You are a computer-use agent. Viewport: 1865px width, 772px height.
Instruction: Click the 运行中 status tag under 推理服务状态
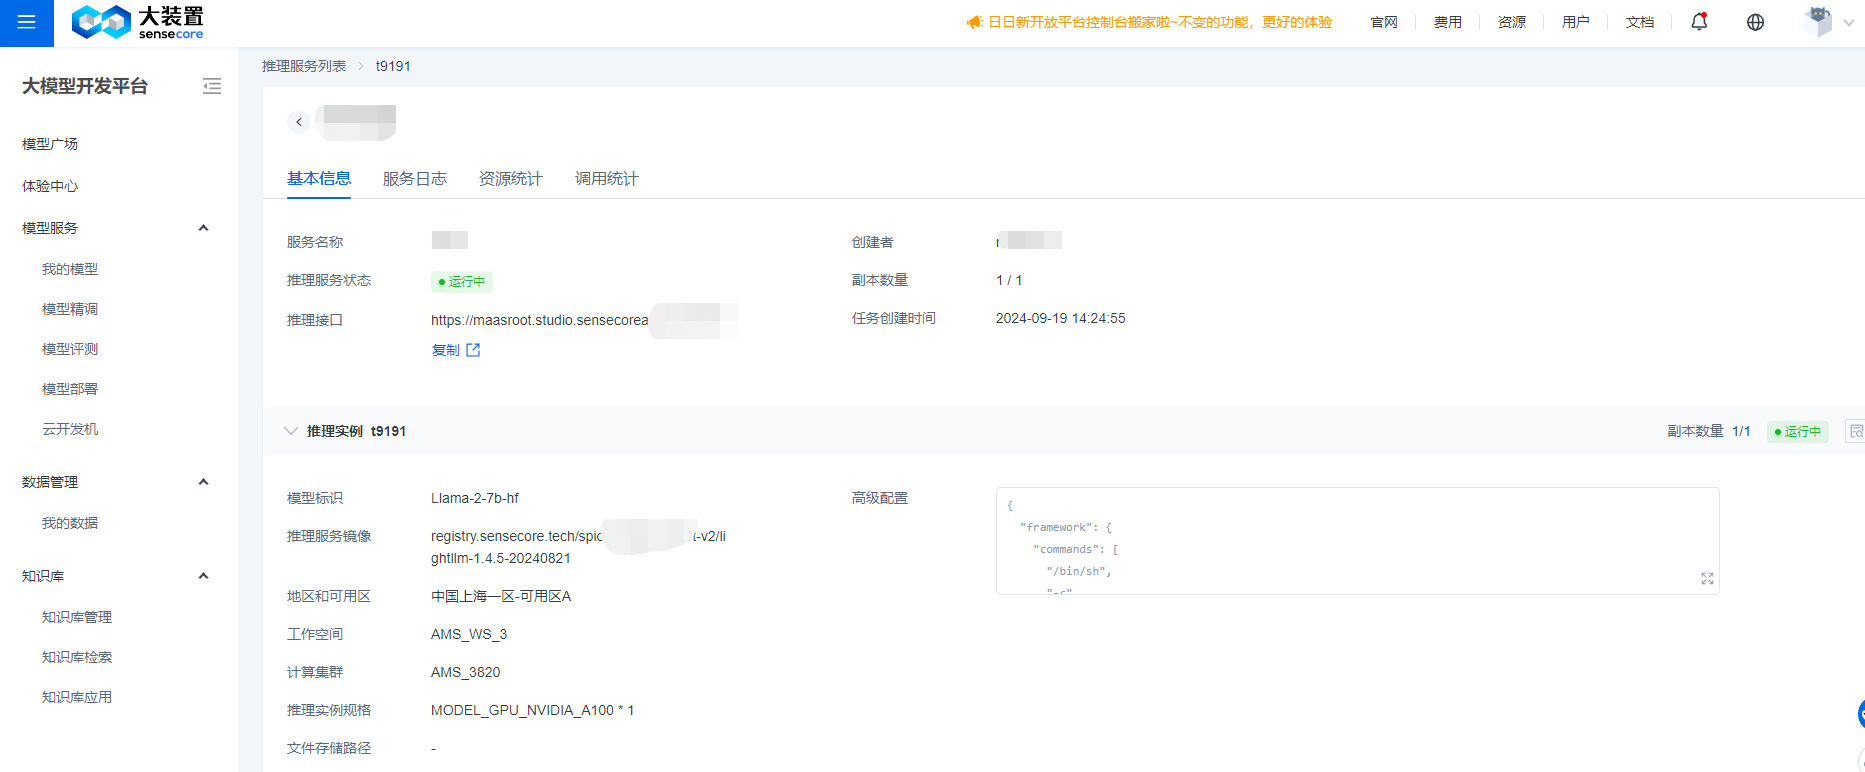[x=462, y=282]
